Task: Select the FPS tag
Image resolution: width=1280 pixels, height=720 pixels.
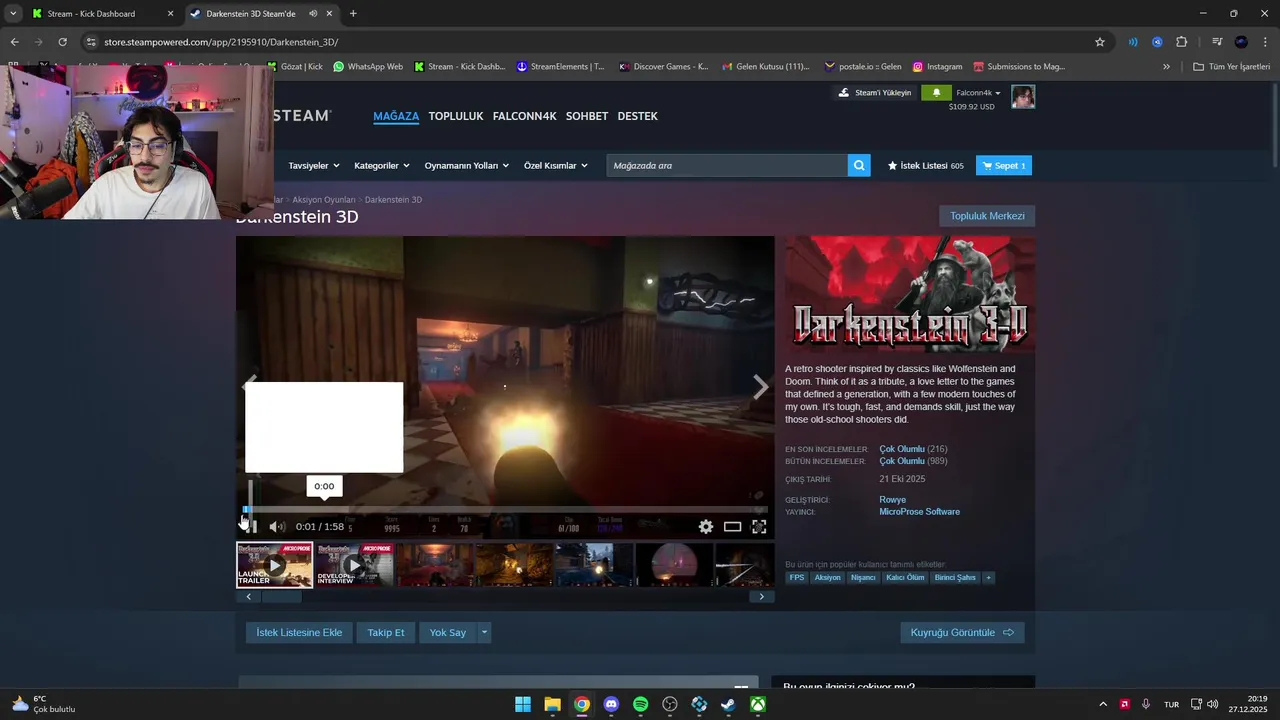Action: (x=797, y=578)
